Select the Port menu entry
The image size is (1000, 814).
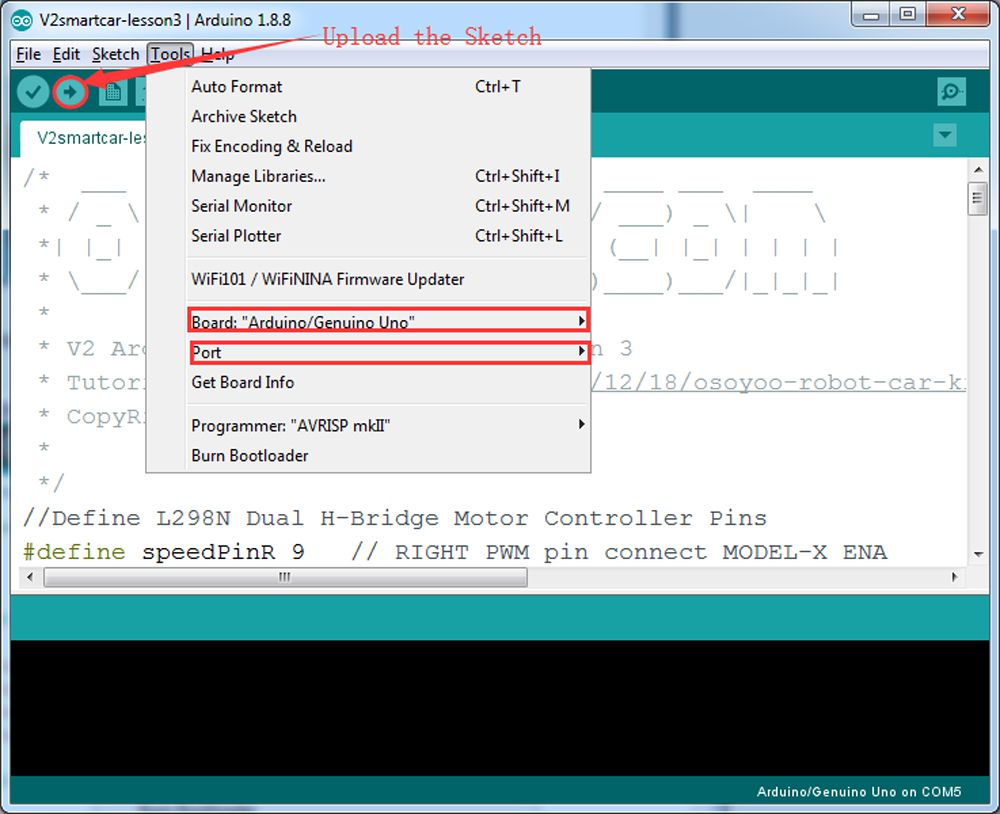coord(390,353)
